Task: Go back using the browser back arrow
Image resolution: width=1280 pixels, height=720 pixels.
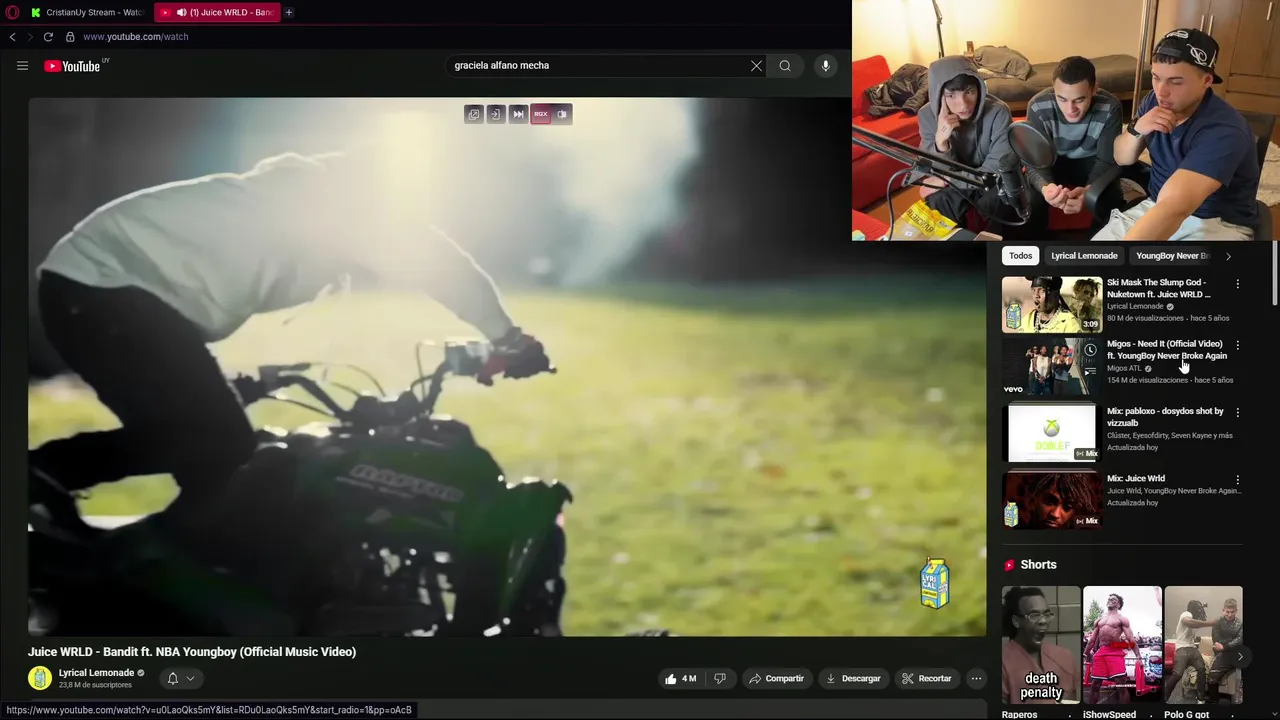Action: pos(12,37)
